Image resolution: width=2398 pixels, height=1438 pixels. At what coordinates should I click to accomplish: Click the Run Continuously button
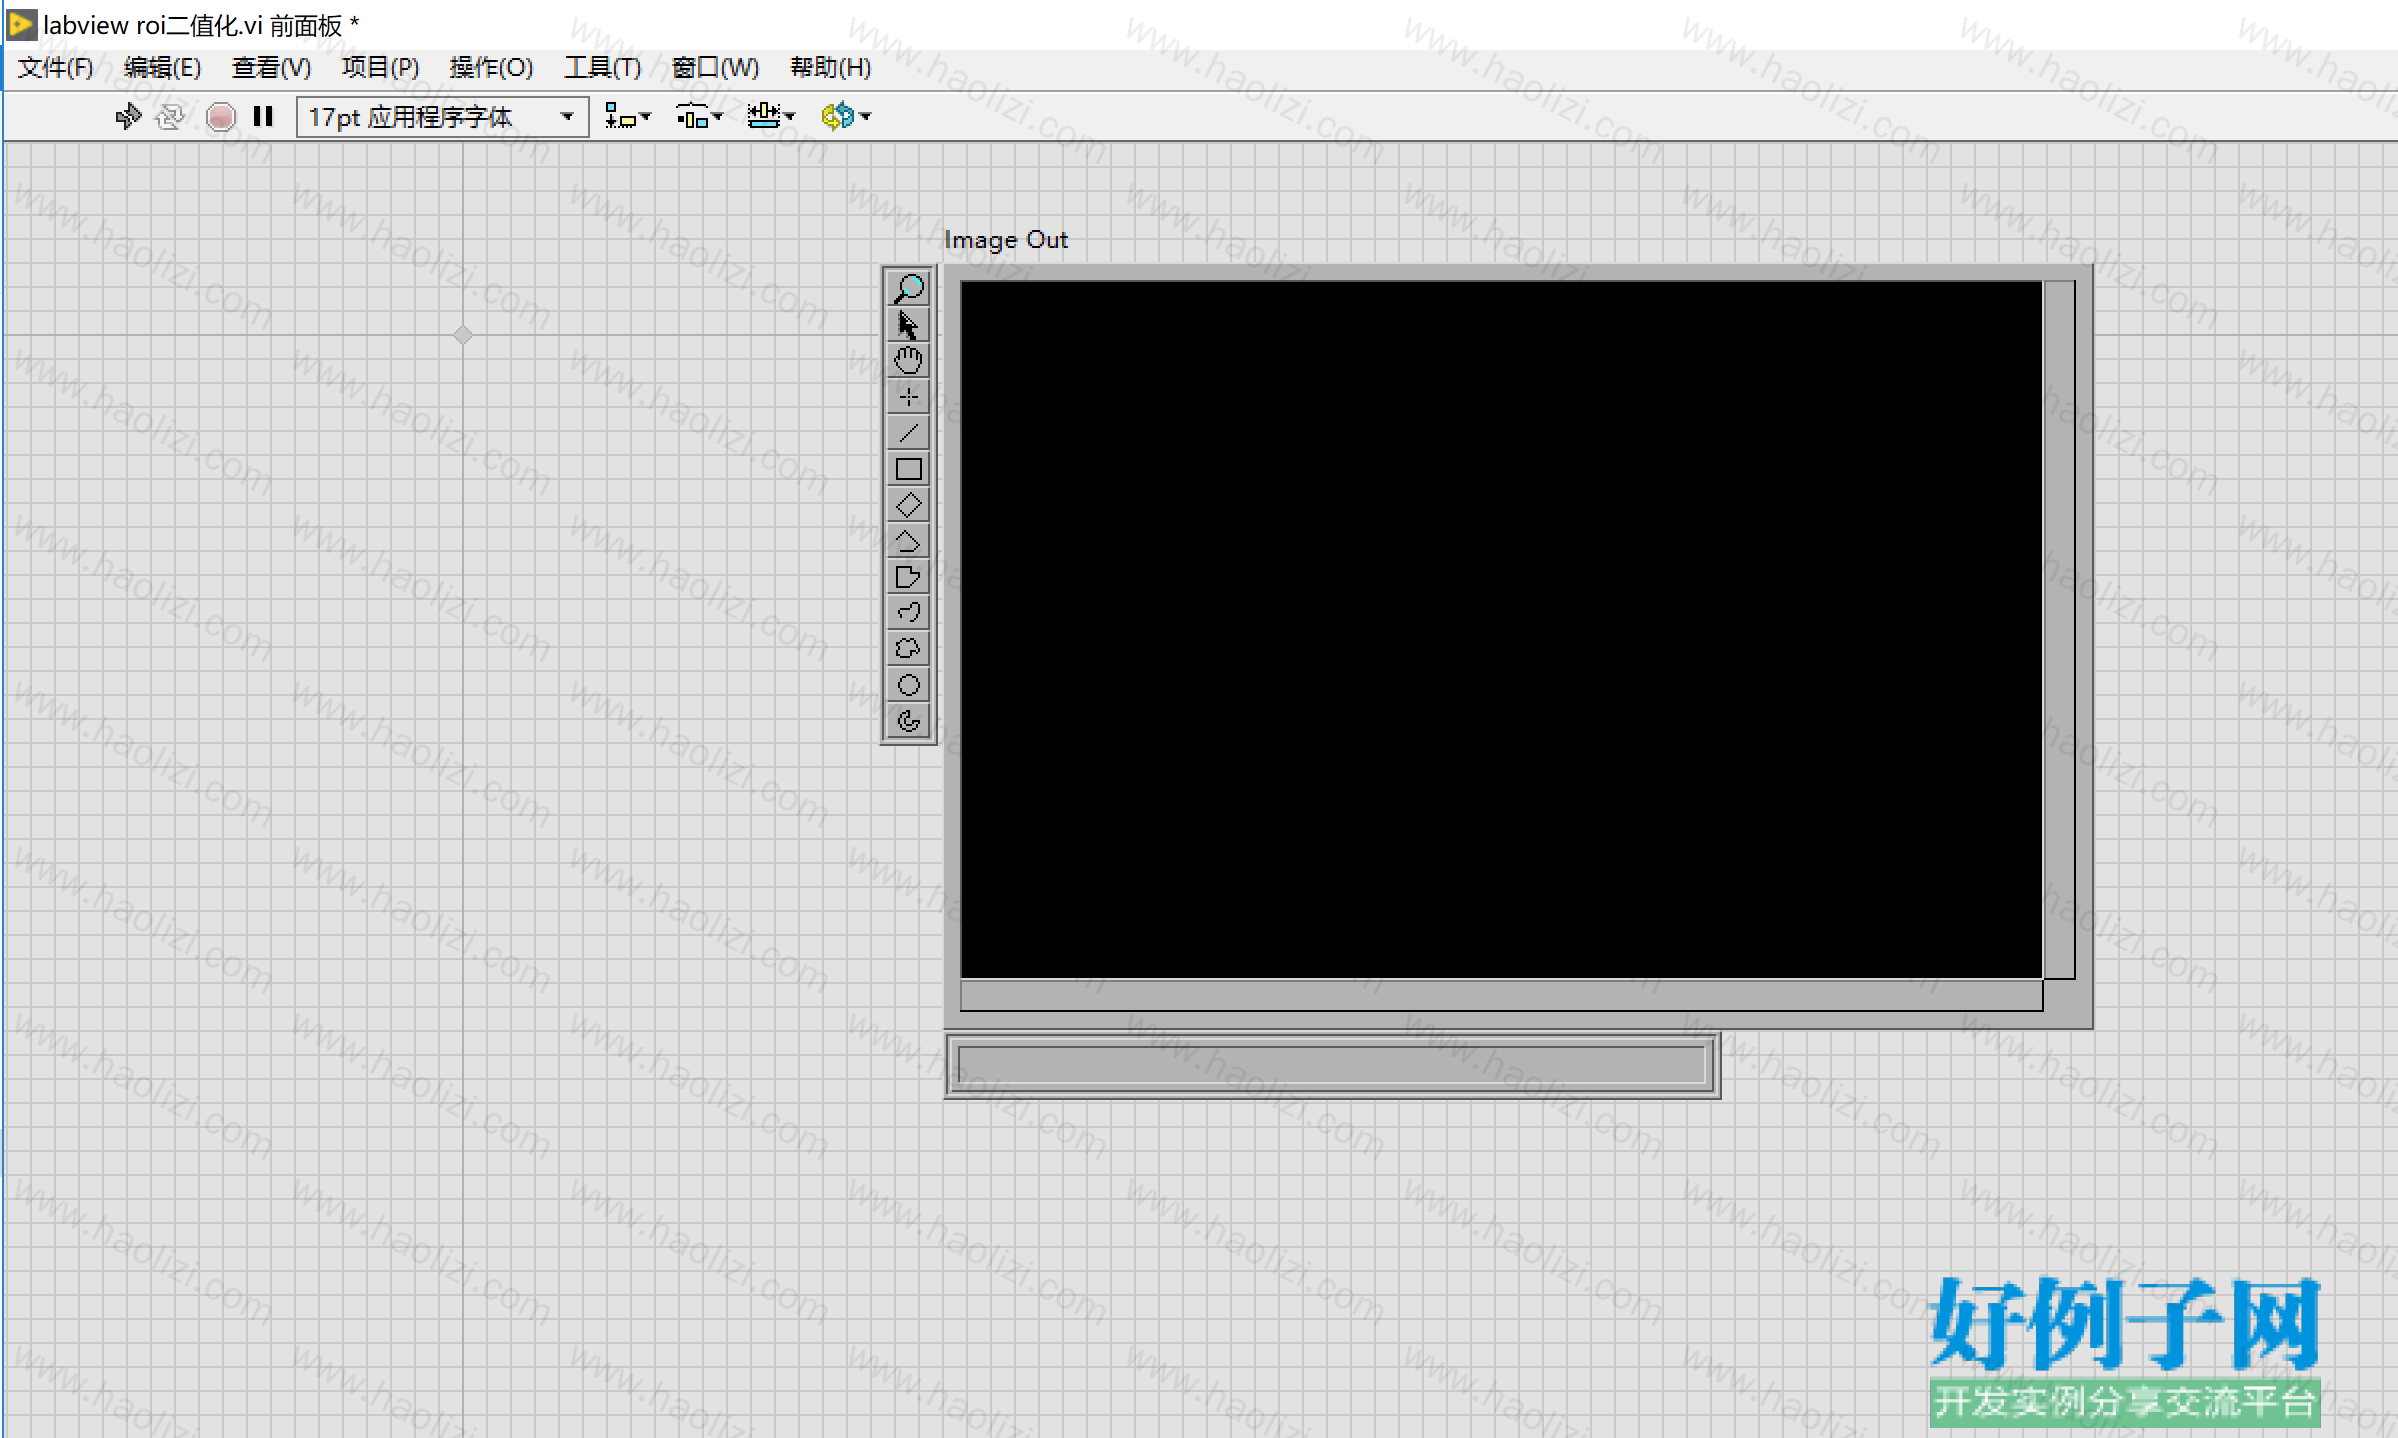pos(171,116)
